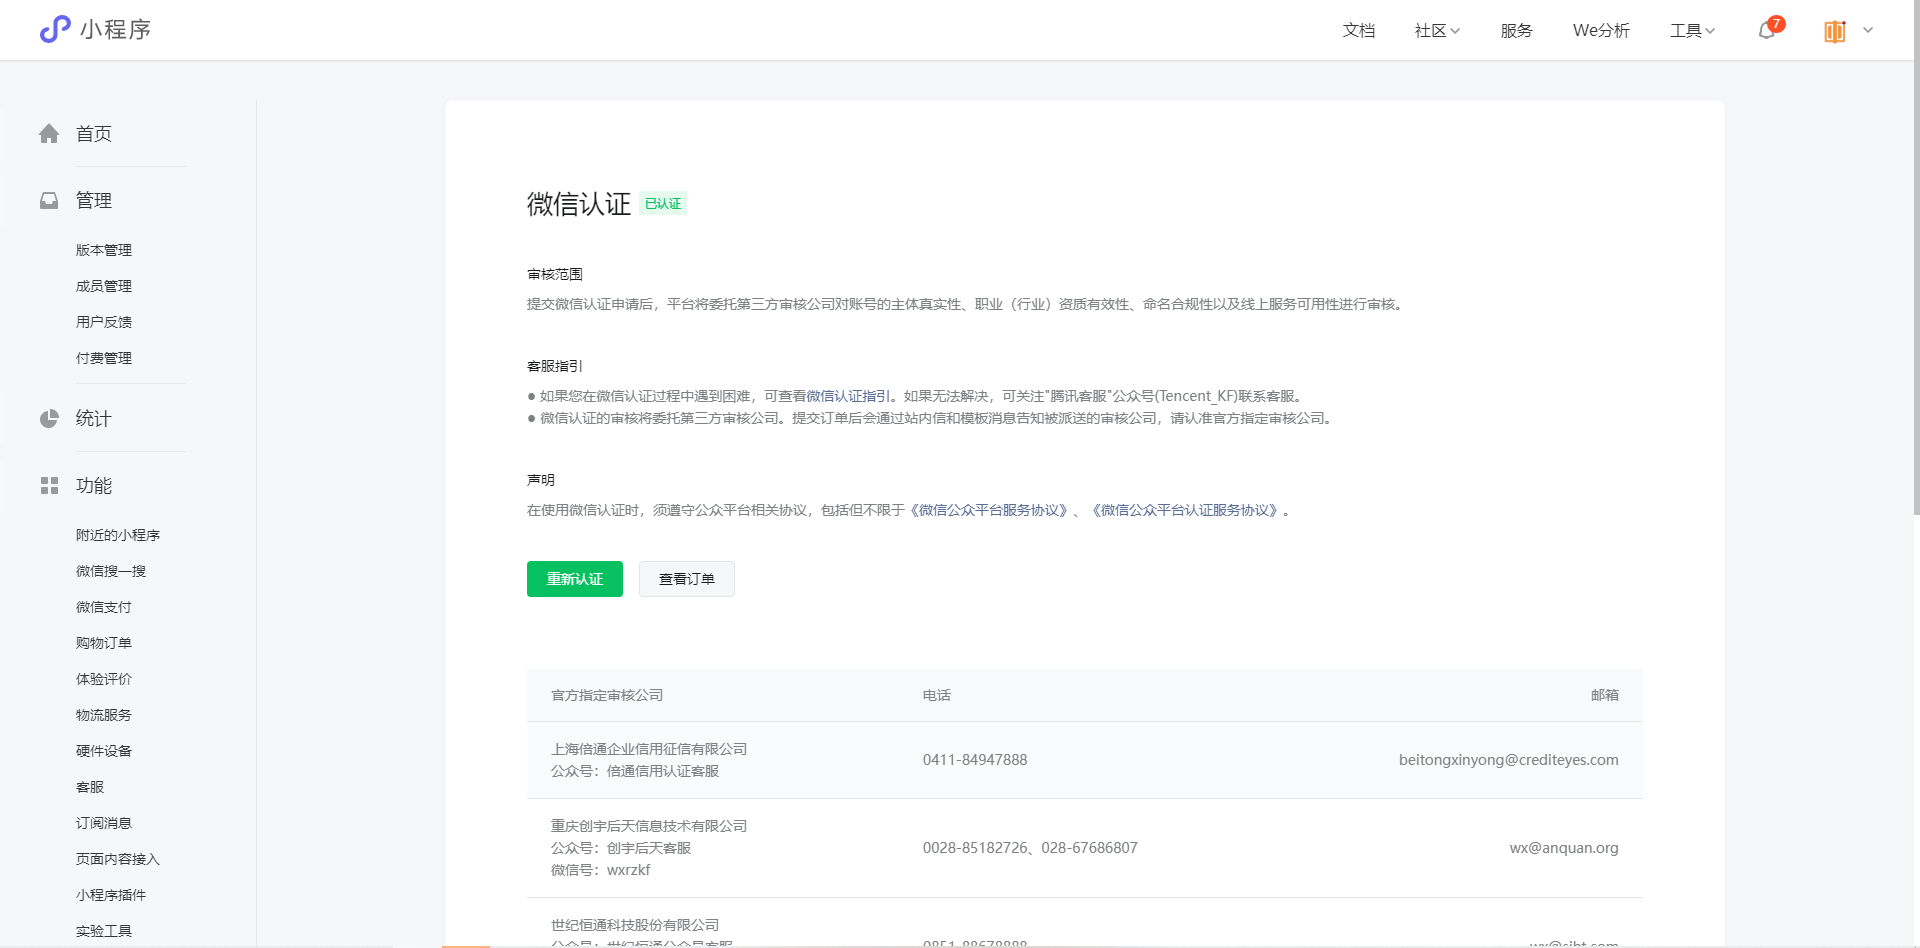Expand the account dropdown arrow
Image resolution: width=1920 pixels, height=948 pixels.
point(1868,30)
